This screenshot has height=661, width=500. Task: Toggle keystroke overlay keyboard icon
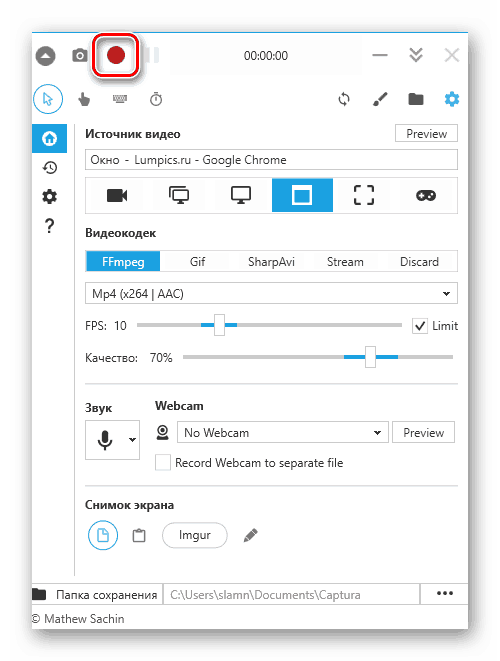120,99
